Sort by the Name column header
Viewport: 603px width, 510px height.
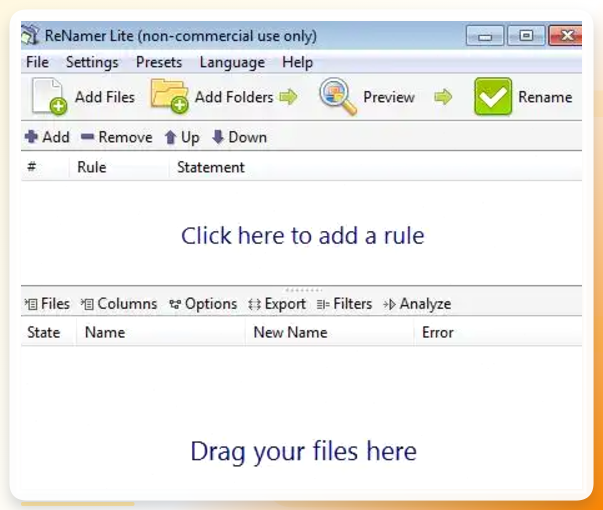(x=160, y=332)
